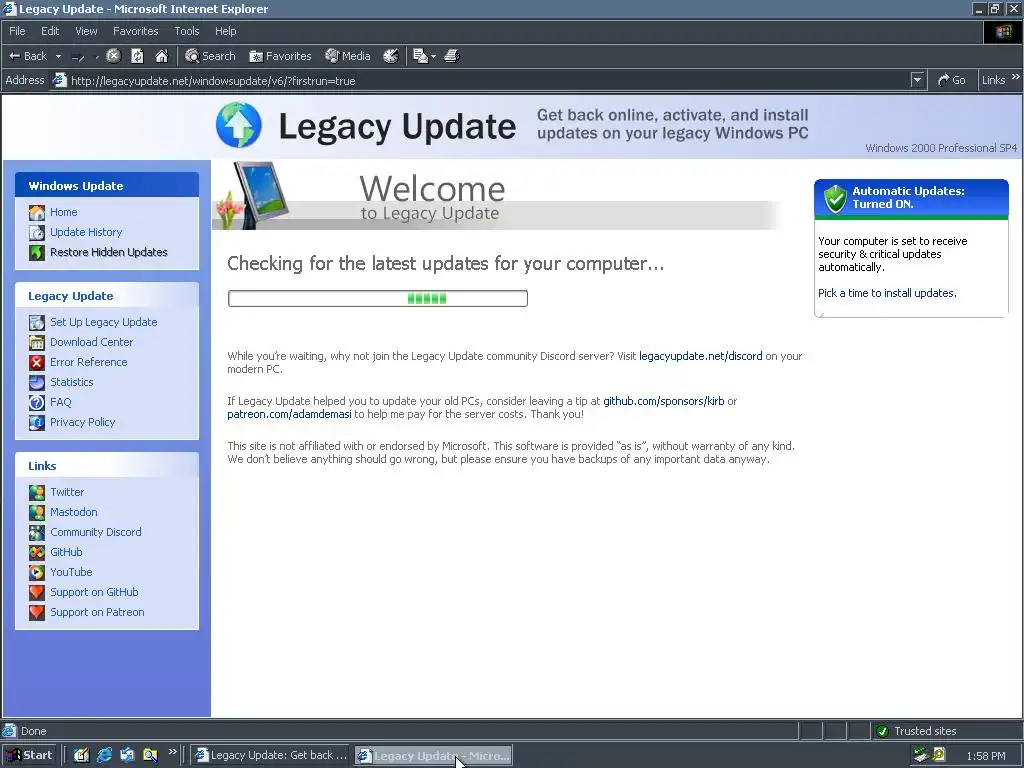1024x768 pixels.
Task: Open Restore Hidden Updates link
Action: coord(108,252)
